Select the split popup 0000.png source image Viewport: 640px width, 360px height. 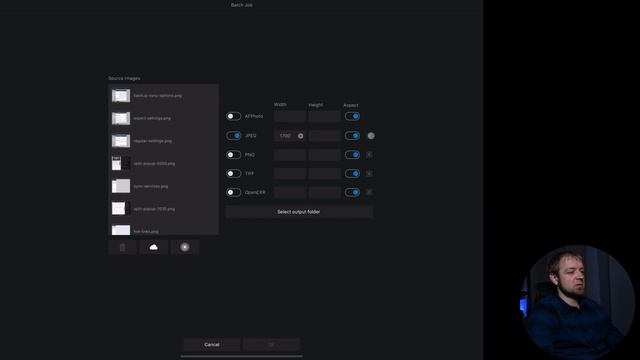(163, 163)
